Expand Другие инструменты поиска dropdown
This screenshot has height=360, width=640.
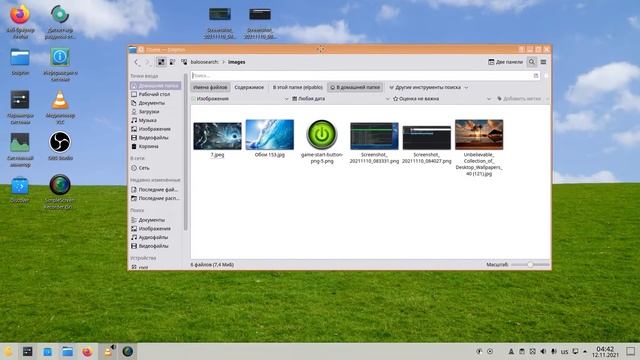tap(429, 87)
